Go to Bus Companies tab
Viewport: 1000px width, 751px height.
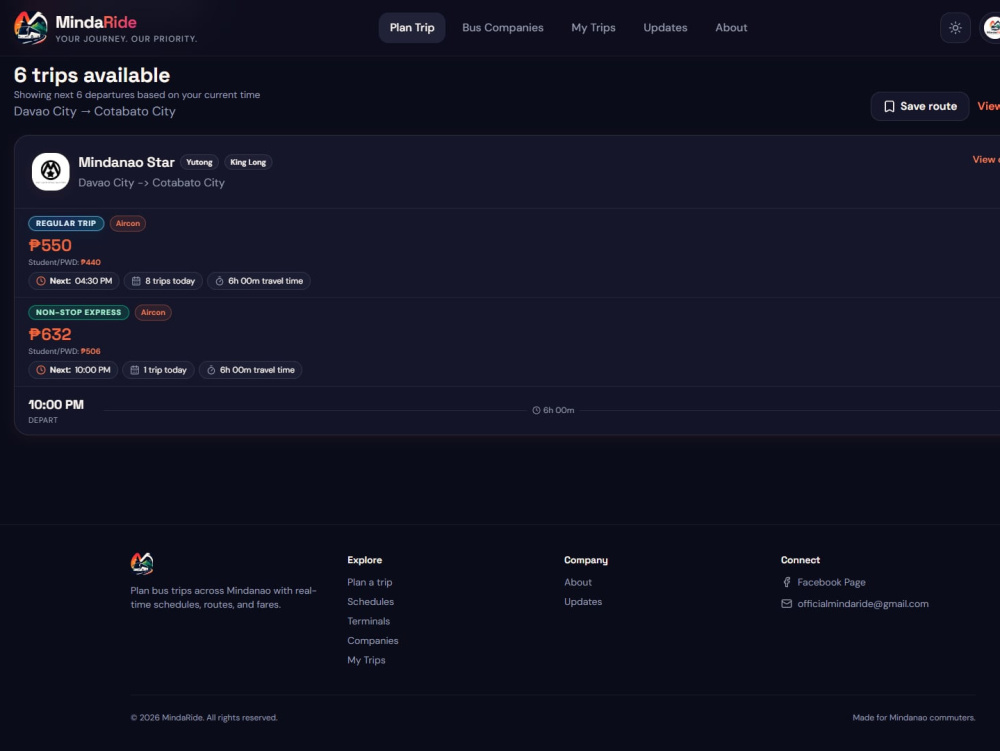point(503,27)
